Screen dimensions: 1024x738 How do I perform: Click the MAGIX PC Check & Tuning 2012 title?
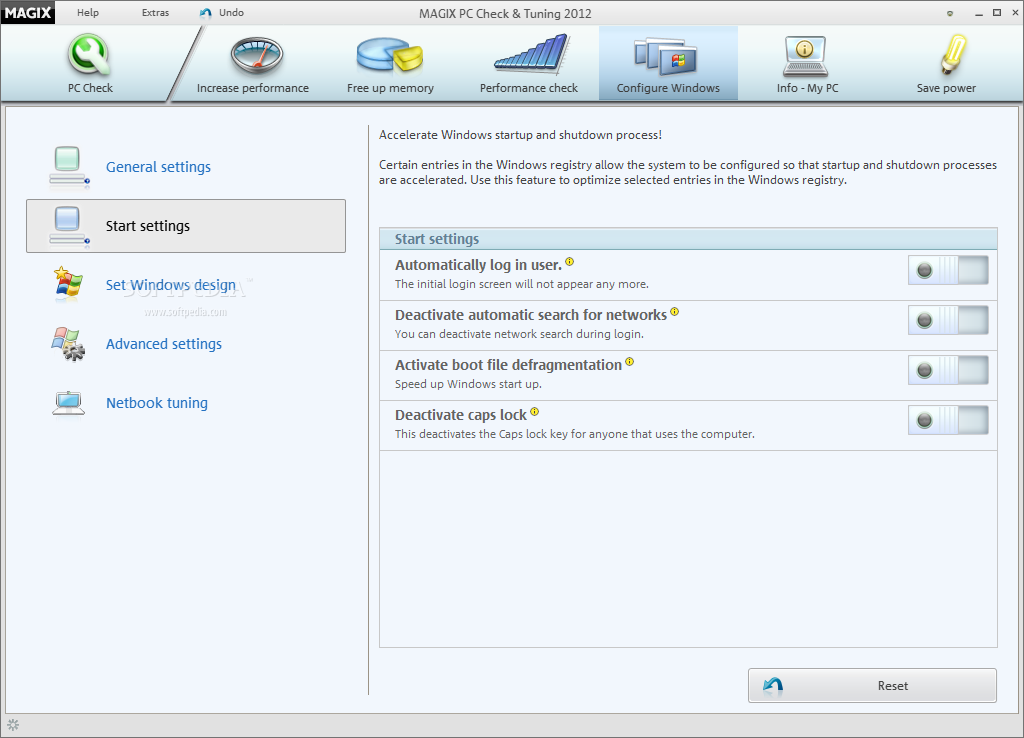pos(505,14)
